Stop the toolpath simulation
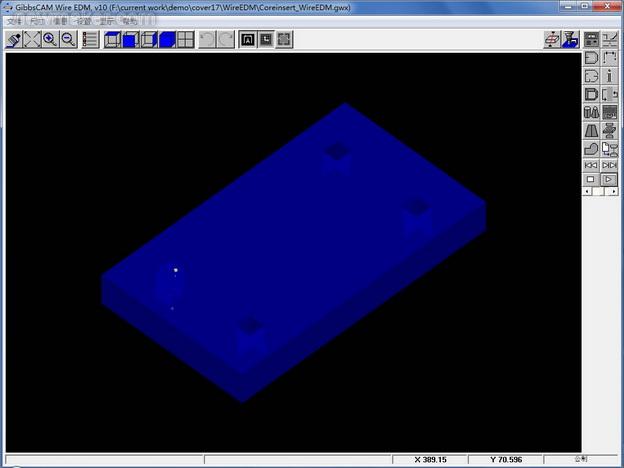624x468 pixels. coord(591,179)
